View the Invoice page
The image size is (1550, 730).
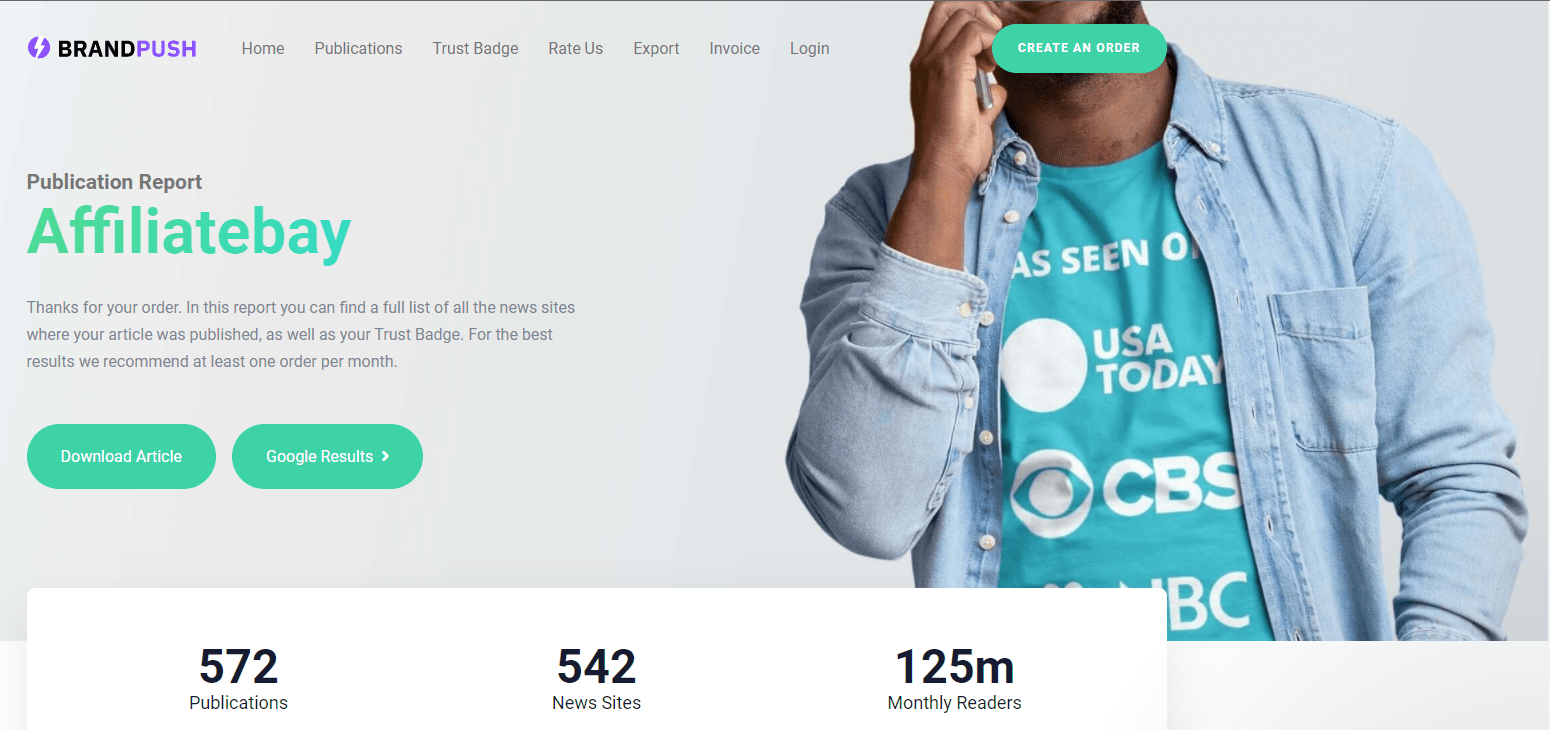point(735,48)
